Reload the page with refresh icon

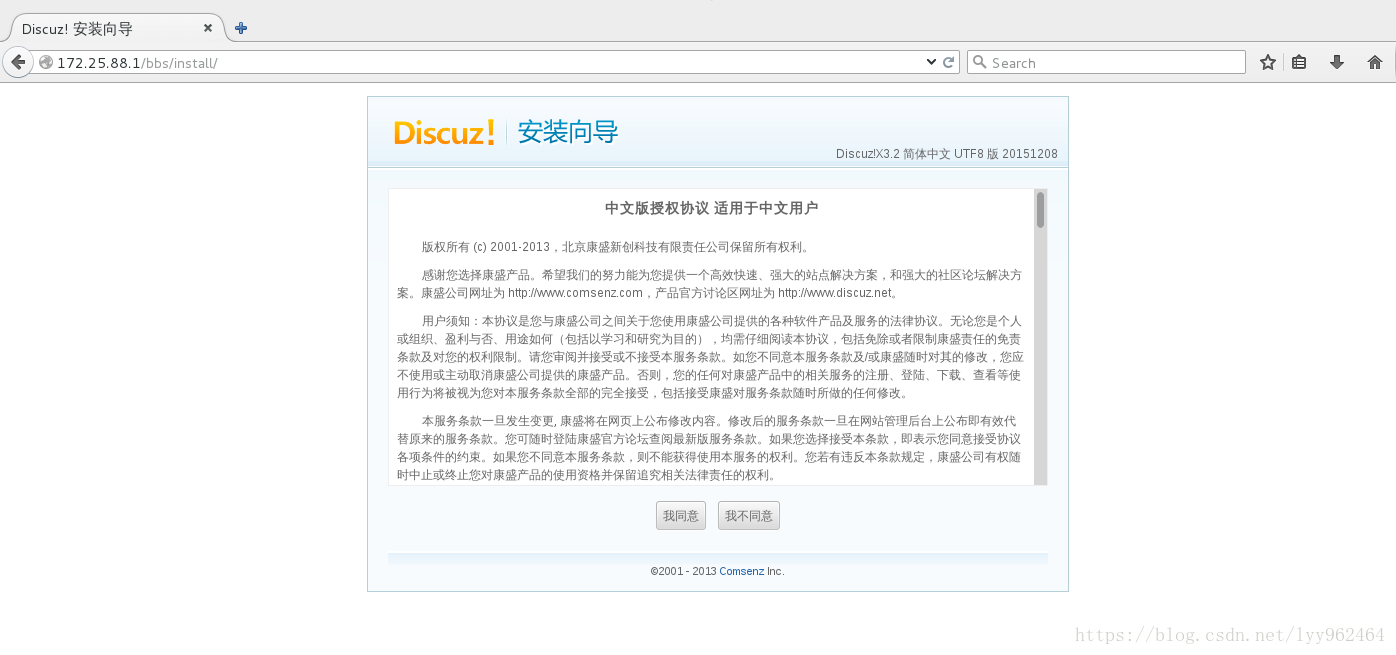pos(949,62)
